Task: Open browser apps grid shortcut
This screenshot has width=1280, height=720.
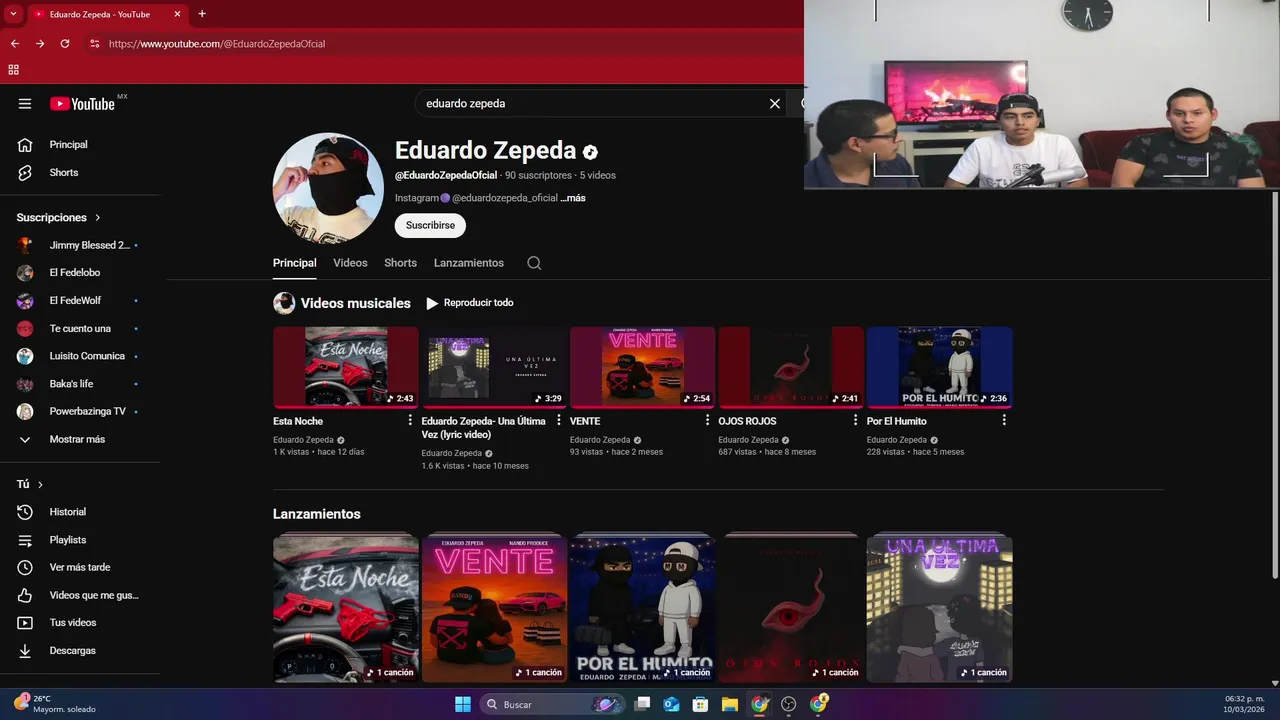Action: [x=14, y=70]
